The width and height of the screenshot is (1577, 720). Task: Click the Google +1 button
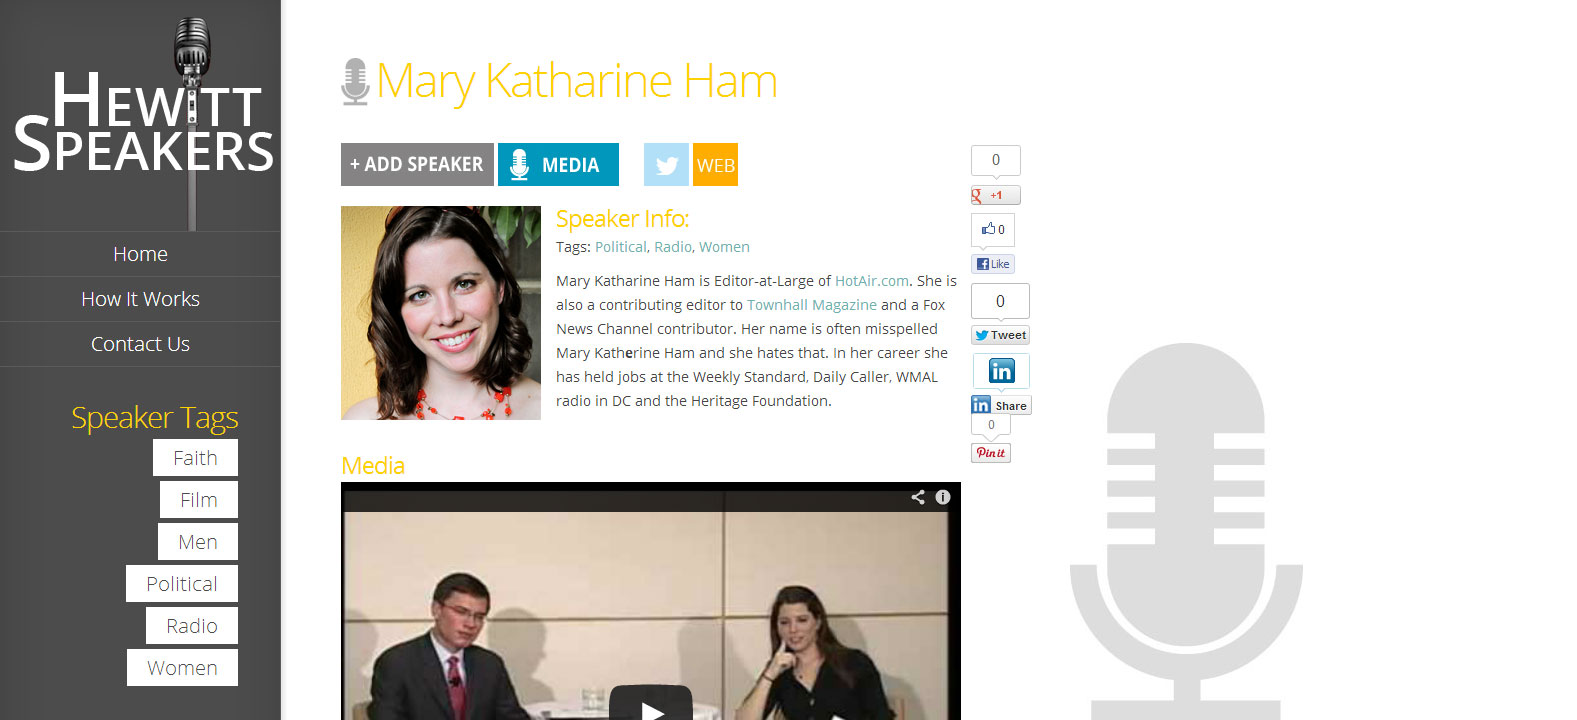coord(995,195)
